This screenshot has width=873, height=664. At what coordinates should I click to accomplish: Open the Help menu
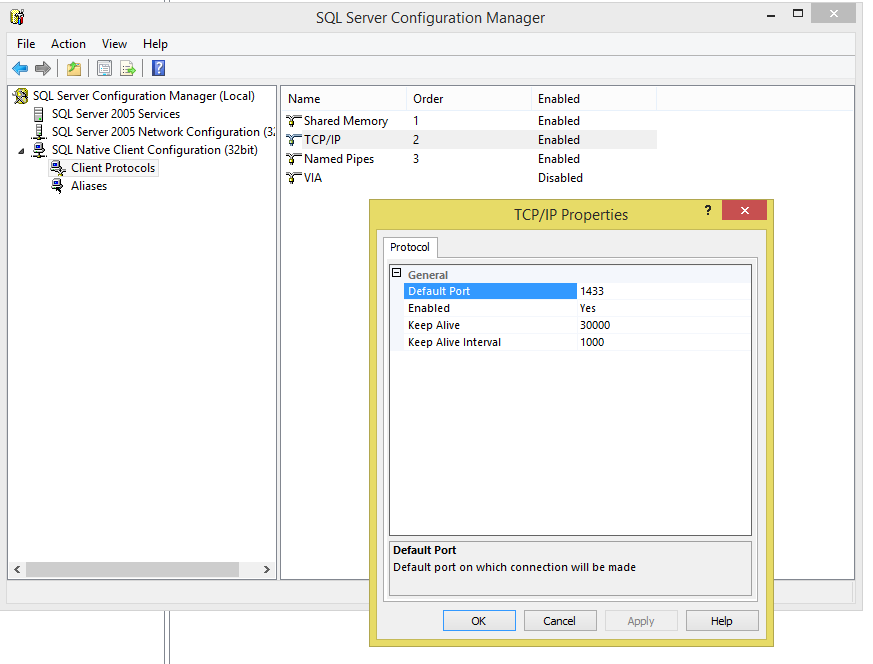(155, 44)
